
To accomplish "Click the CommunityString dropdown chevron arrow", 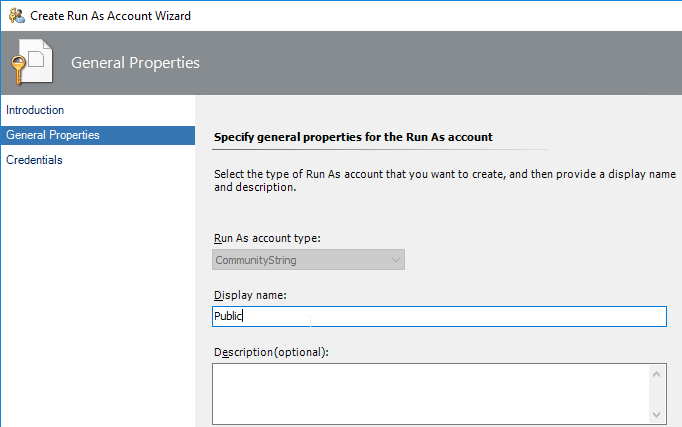I will (x=395, y=260).
